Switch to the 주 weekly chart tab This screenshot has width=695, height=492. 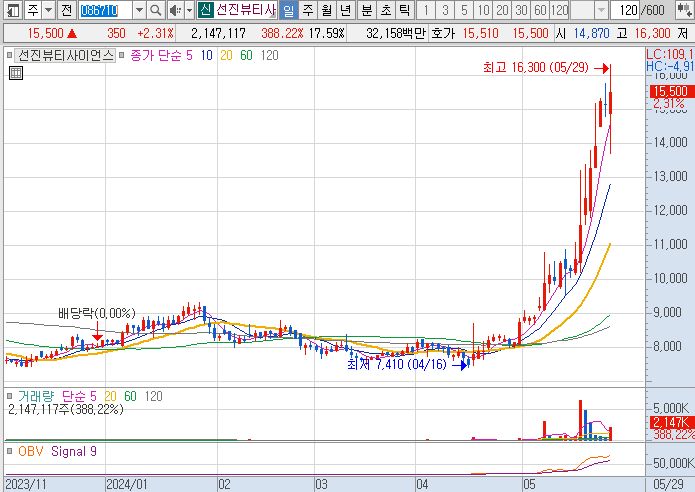308,10
